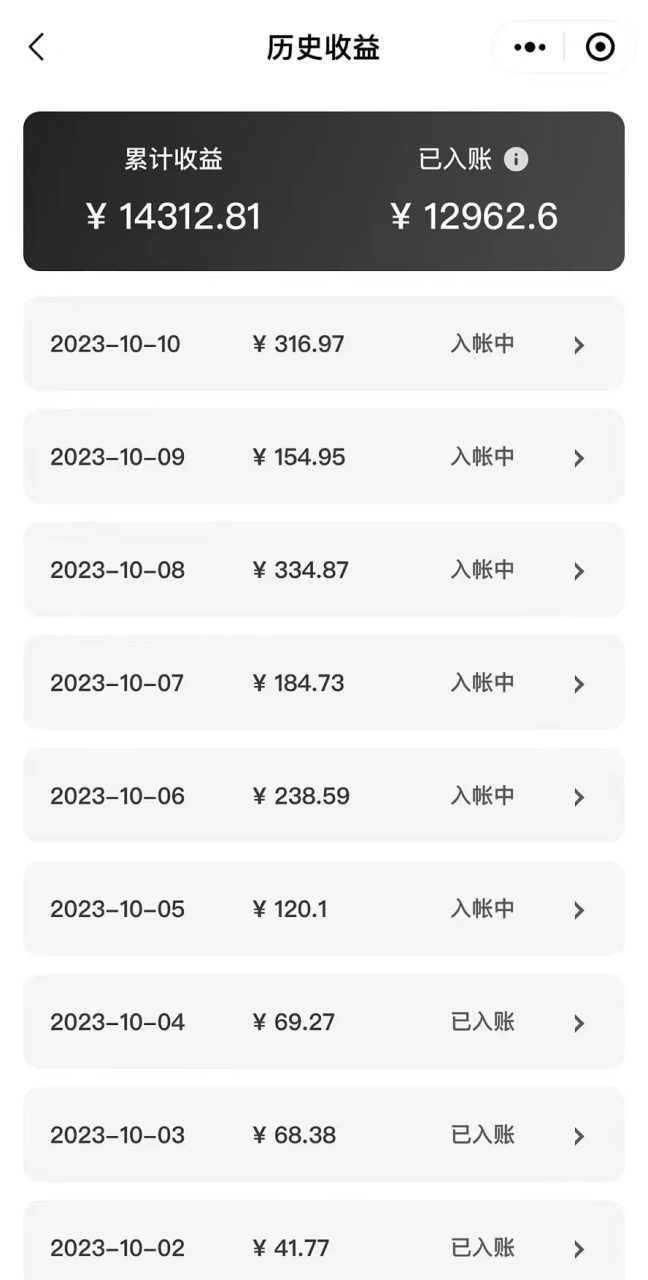Select the ¥ 316.97 earnings amount
The height and width of the screenshot is (1280, 648).
click(x=298, y=344)
